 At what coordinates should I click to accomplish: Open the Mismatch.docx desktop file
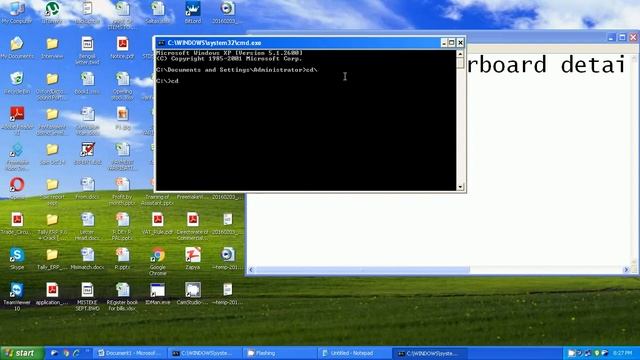point(87,259)
